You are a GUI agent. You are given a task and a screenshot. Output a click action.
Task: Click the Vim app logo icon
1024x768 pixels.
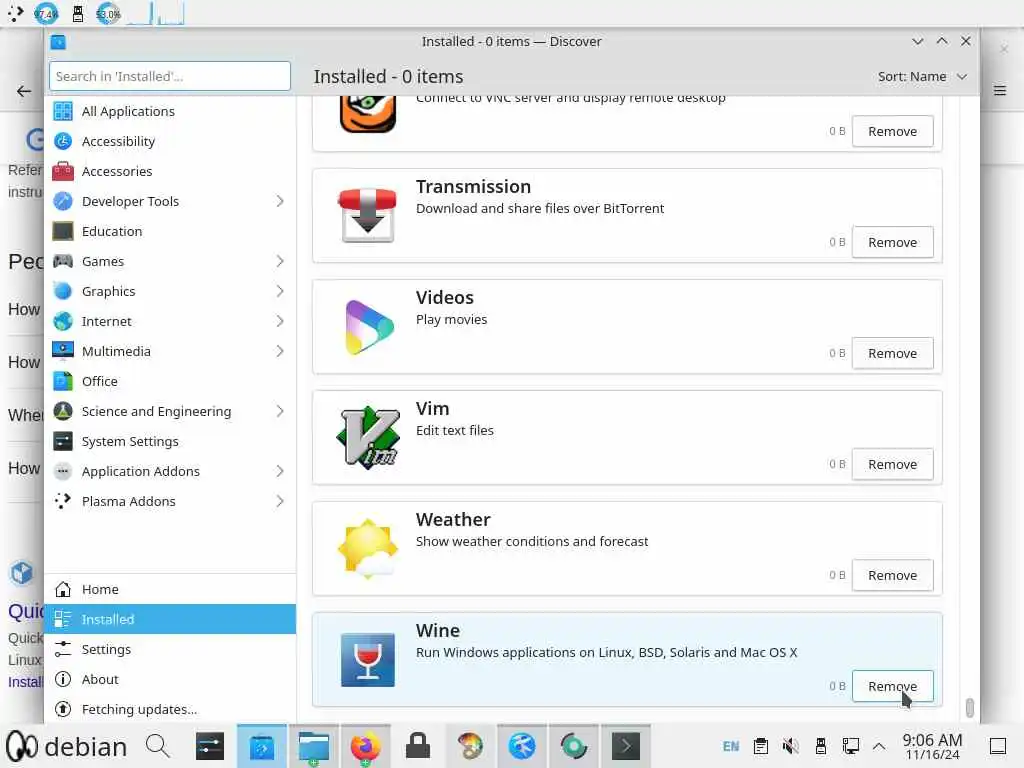[x=368, y=438]
